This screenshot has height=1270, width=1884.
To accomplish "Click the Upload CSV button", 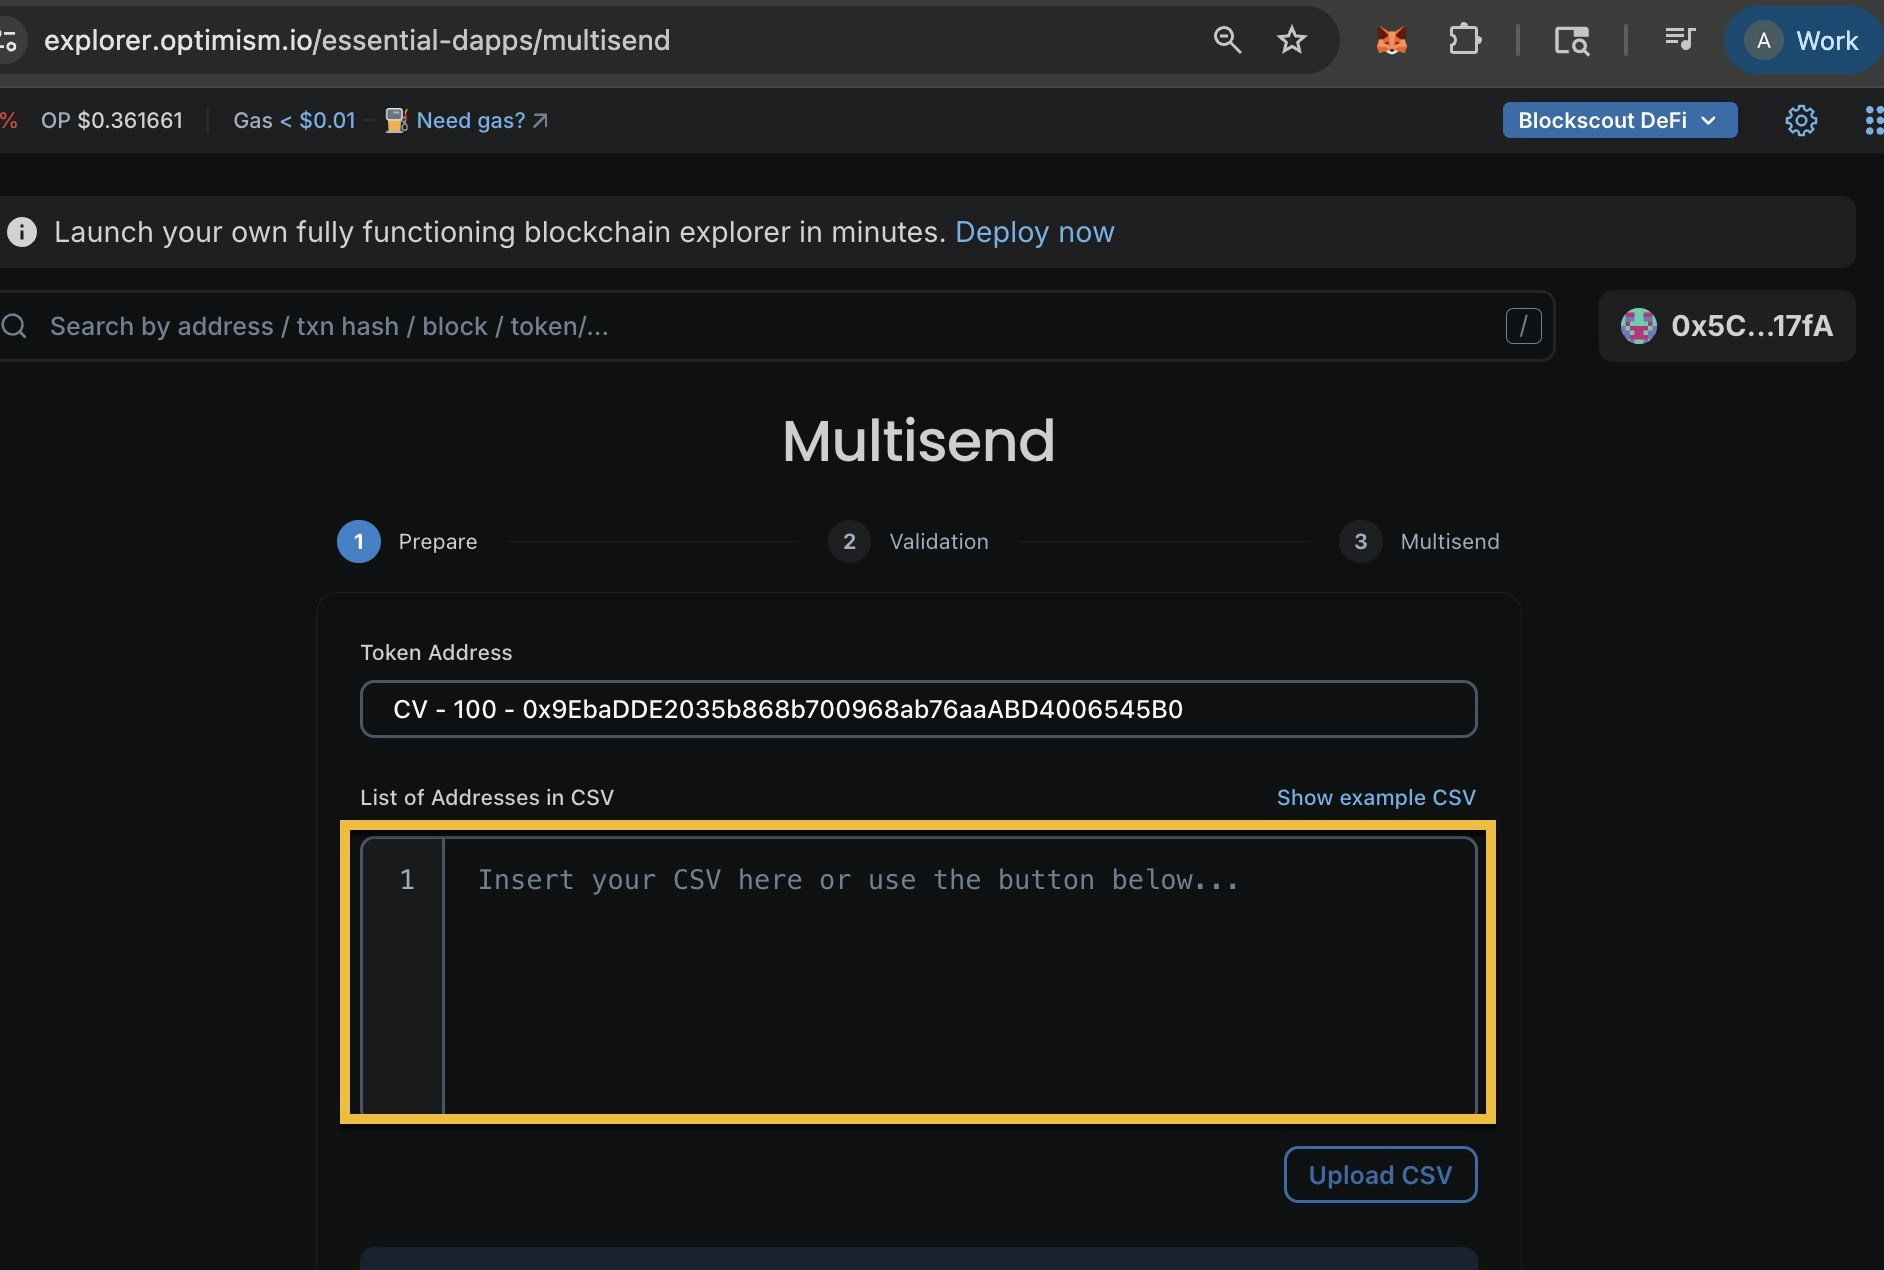I will 1379,1174.
